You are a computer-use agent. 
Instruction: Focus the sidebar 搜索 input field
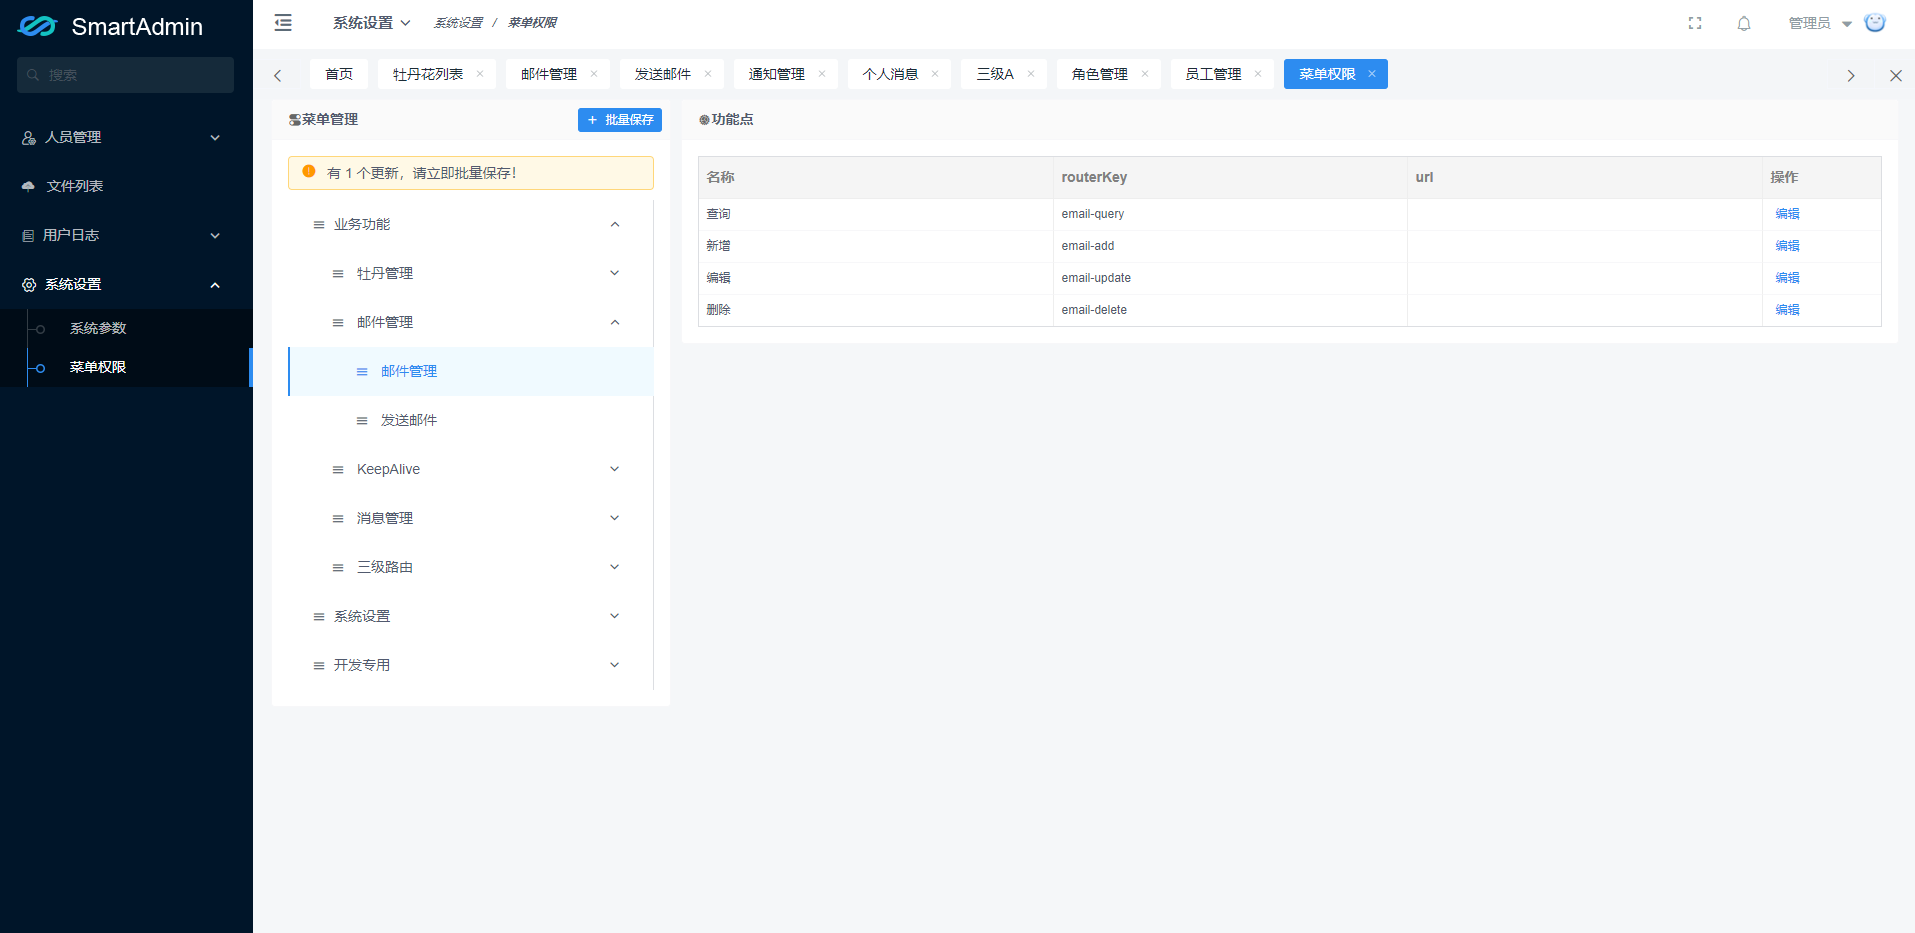(125, 75)
